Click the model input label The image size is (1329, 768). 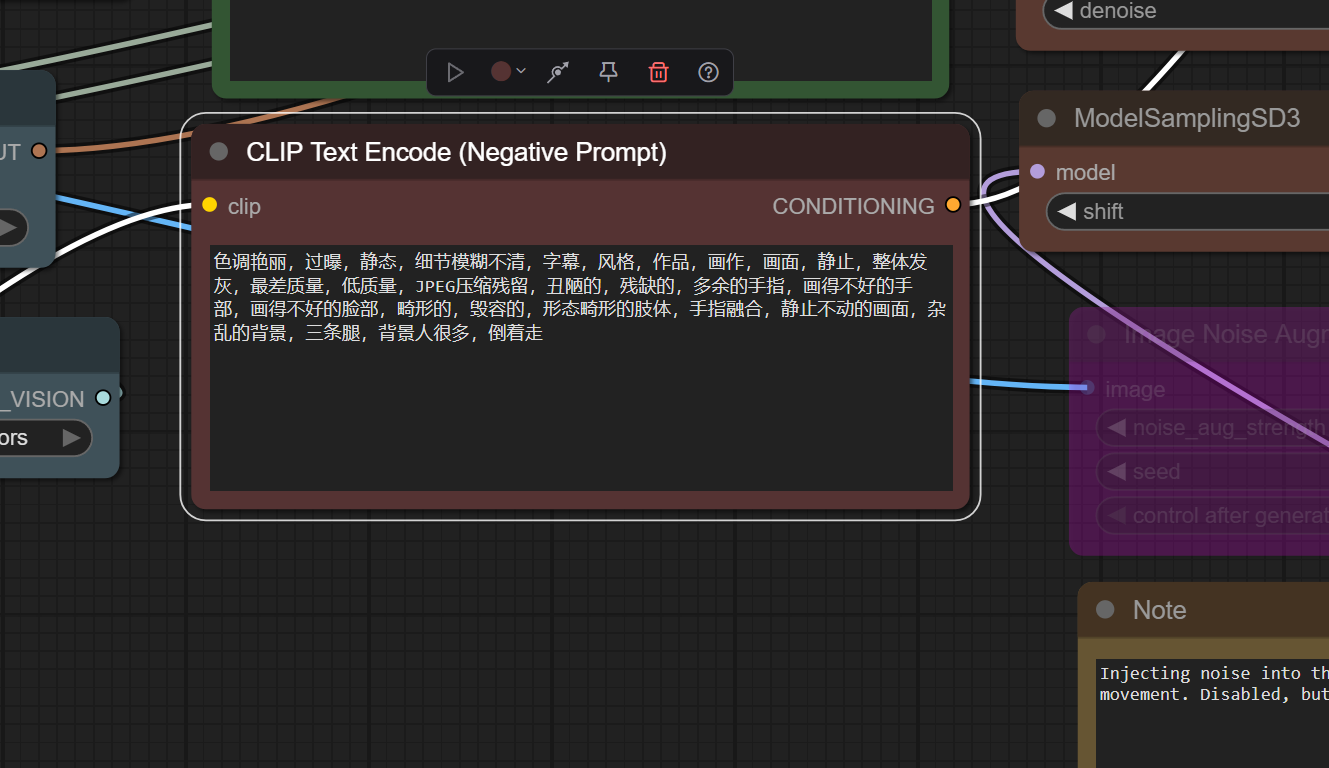[x=1085, y=172]
